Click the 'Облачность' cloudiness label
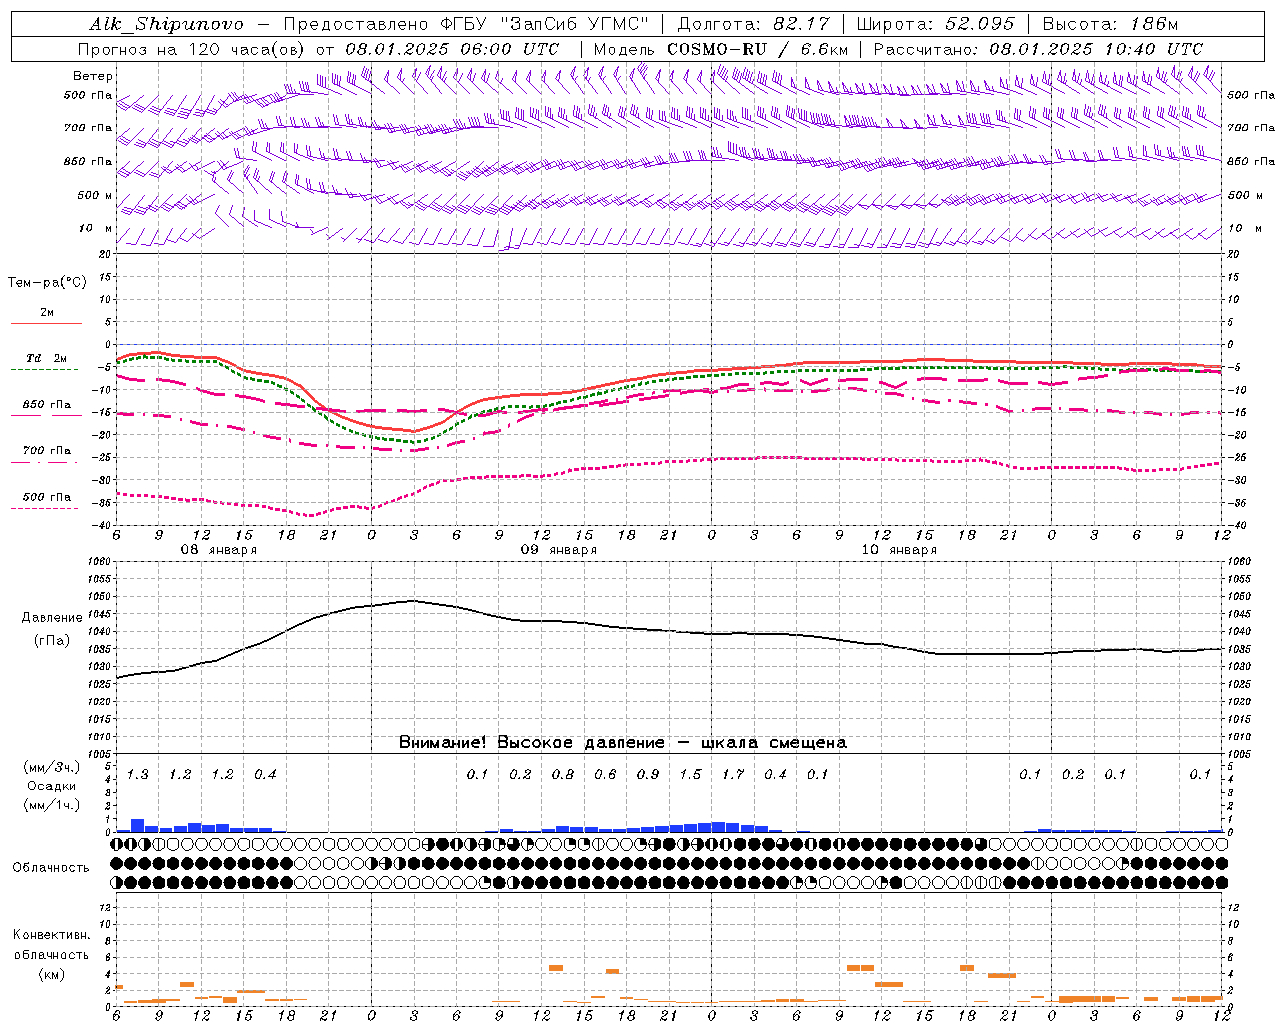 pos(51,867)
